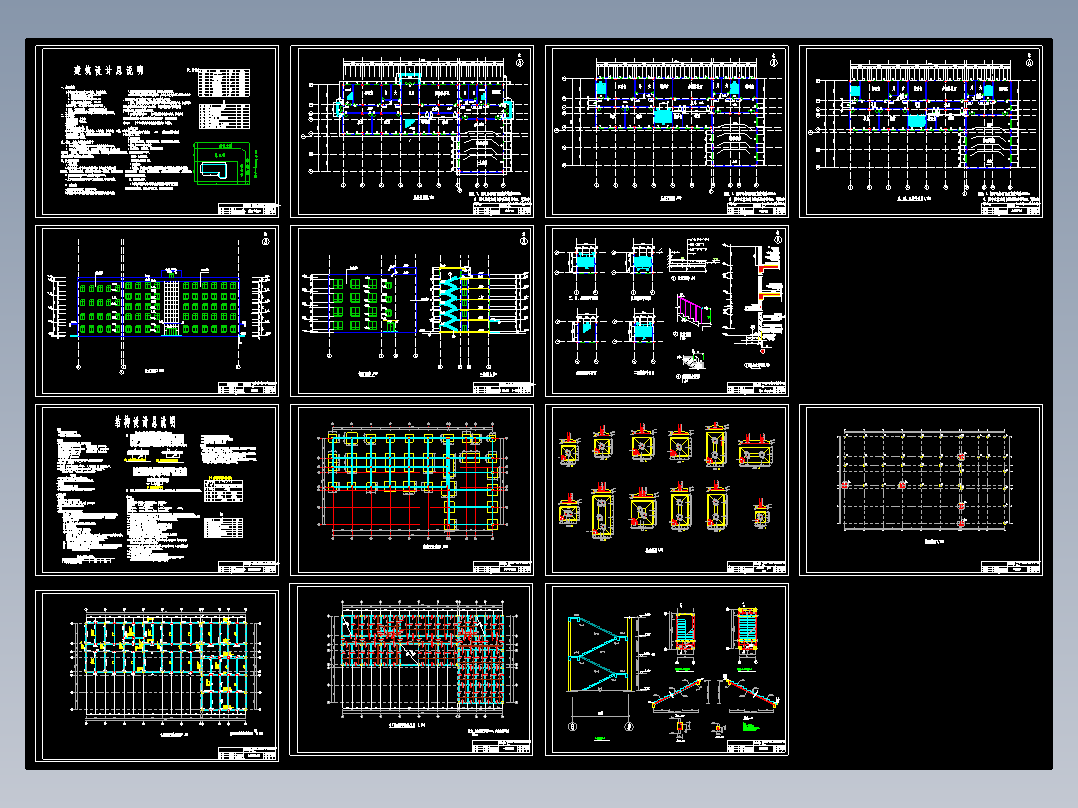Viewport: 1078px width, 808px height.
Task: Open the 结构设计总说明 structural notes sheet
Action: click(157, 490)
